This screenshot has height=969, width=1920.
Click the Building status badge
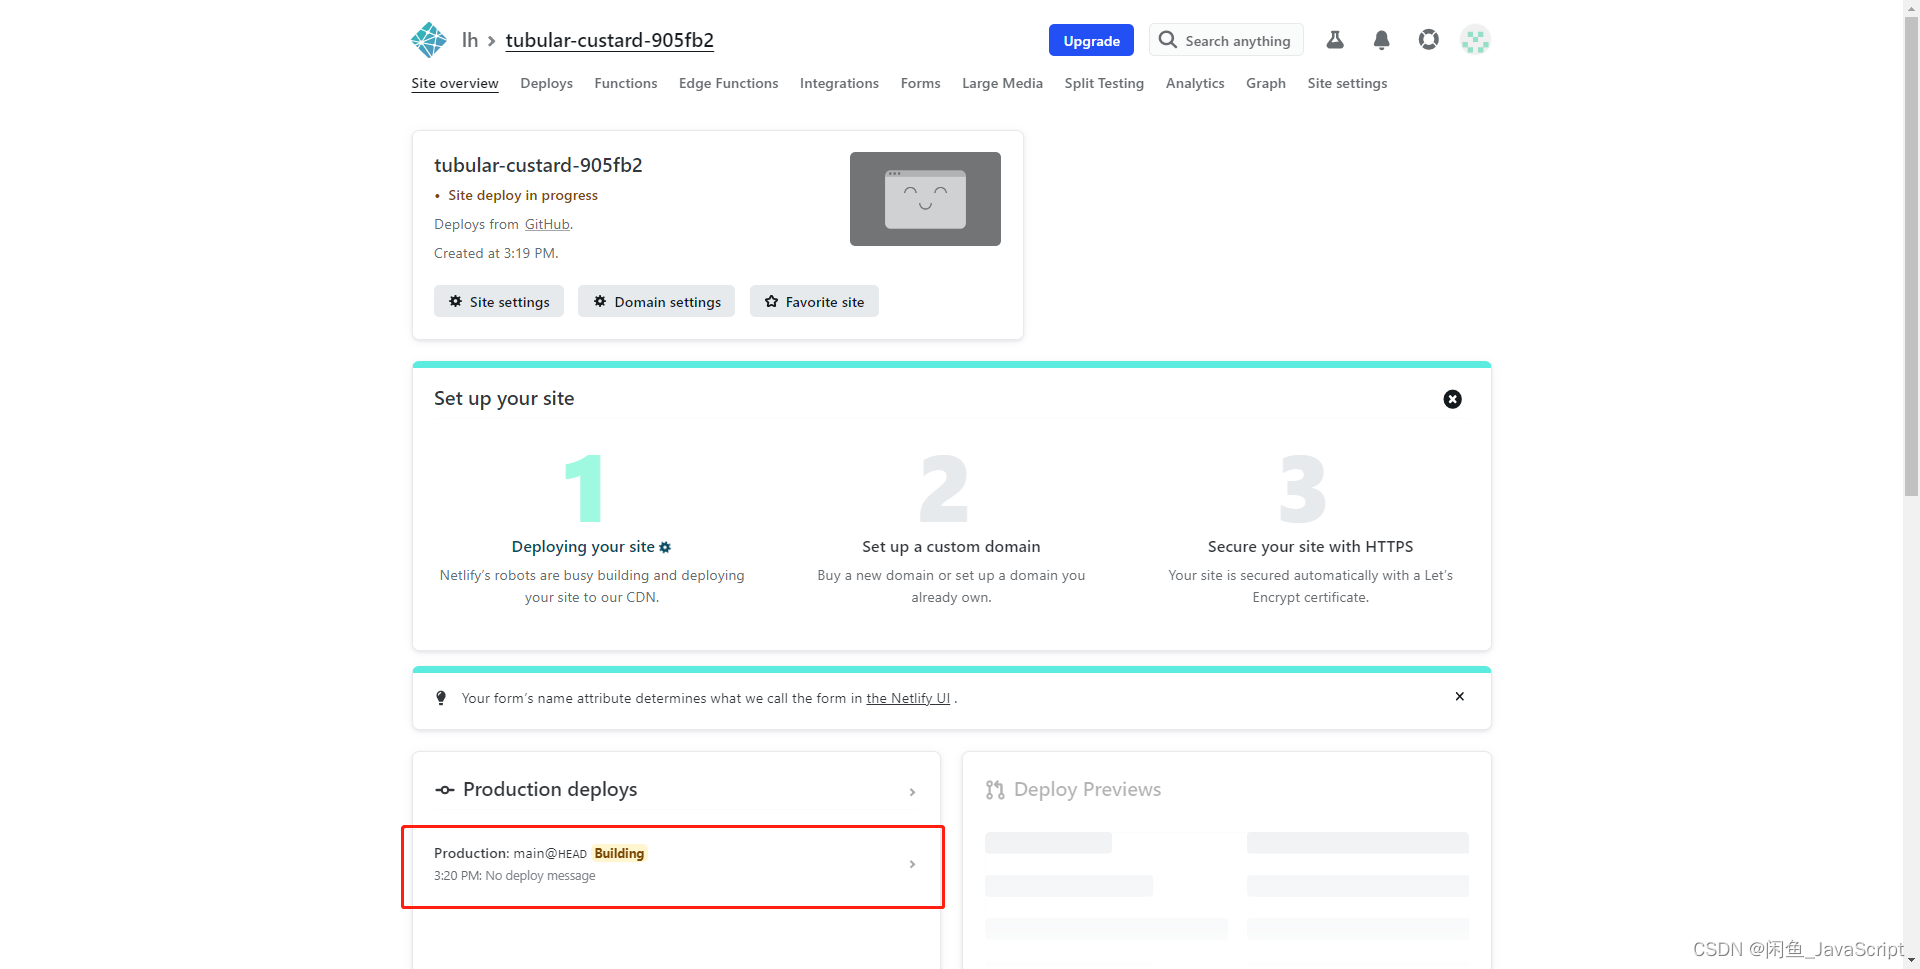click(x=619, y=853)
